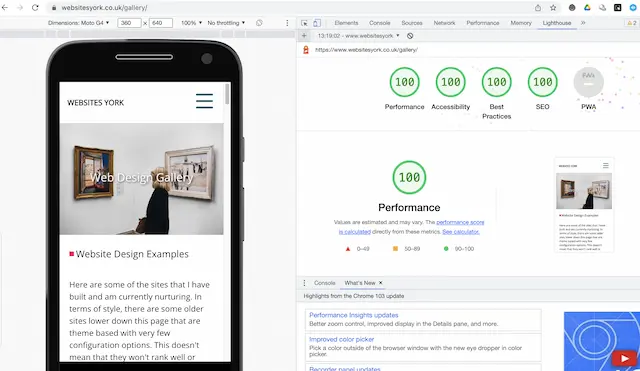The width and height of the screenshot is (640, 371).
Task: Reload the page with the refresh icon
Action: (x=35, y=7)
